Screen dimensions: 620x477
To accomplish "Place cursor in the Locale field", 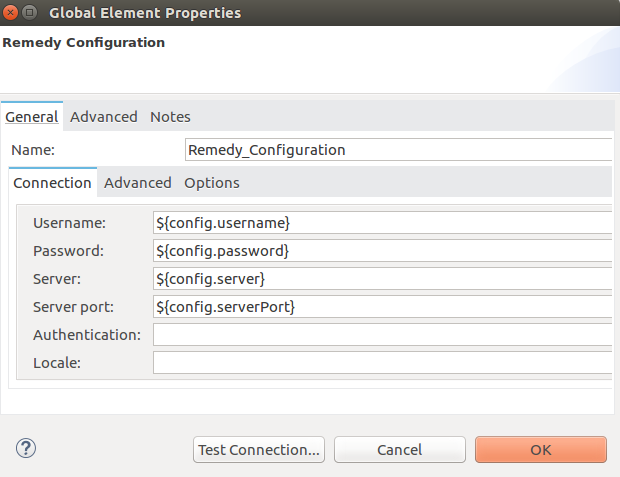I will coord(382,362).
